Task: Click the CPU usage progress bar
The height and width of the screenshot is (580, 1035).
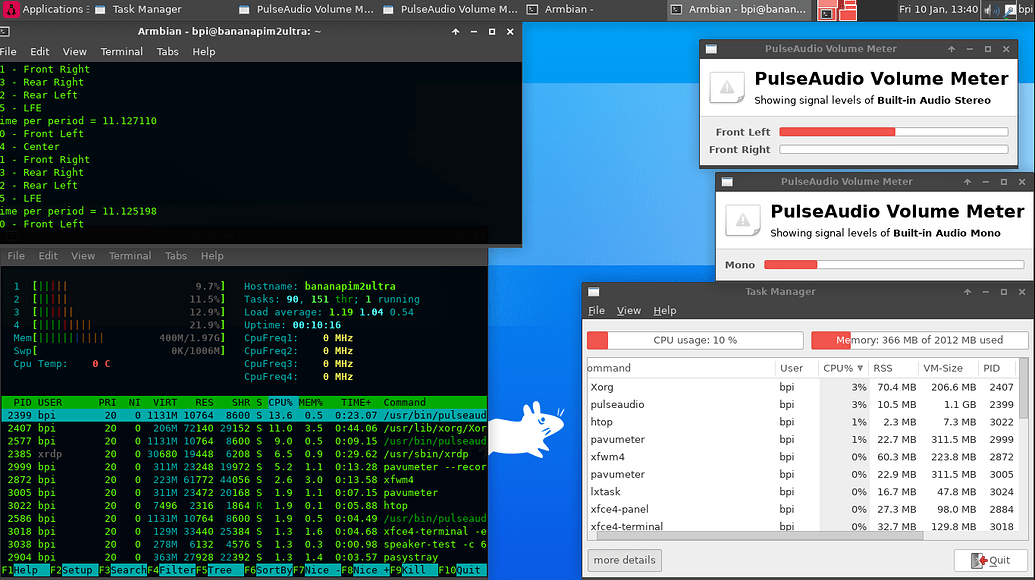Action: point(694,340)
